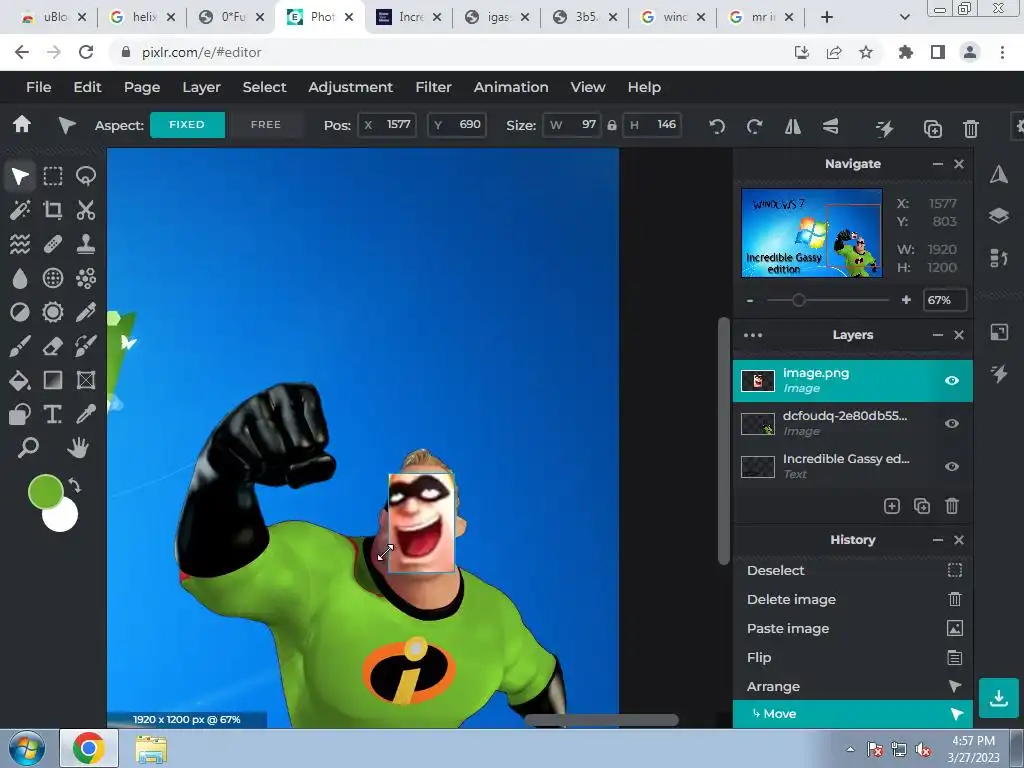
Task: Add new layer plus button
Action: pos(892,506)
